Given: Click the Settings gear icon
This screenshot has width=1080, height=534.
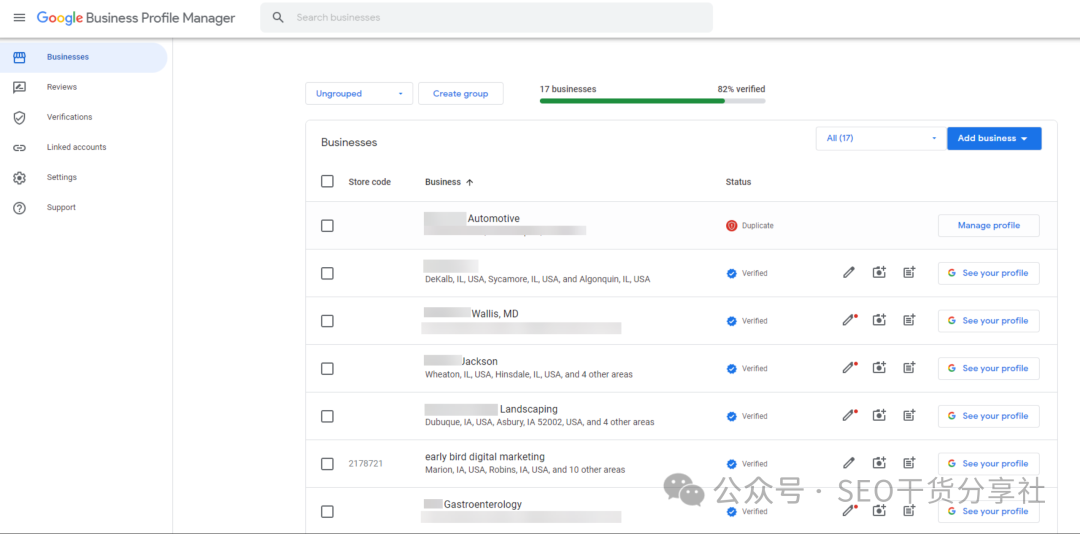Looking at the screenshot, I should tap(19, 178).
